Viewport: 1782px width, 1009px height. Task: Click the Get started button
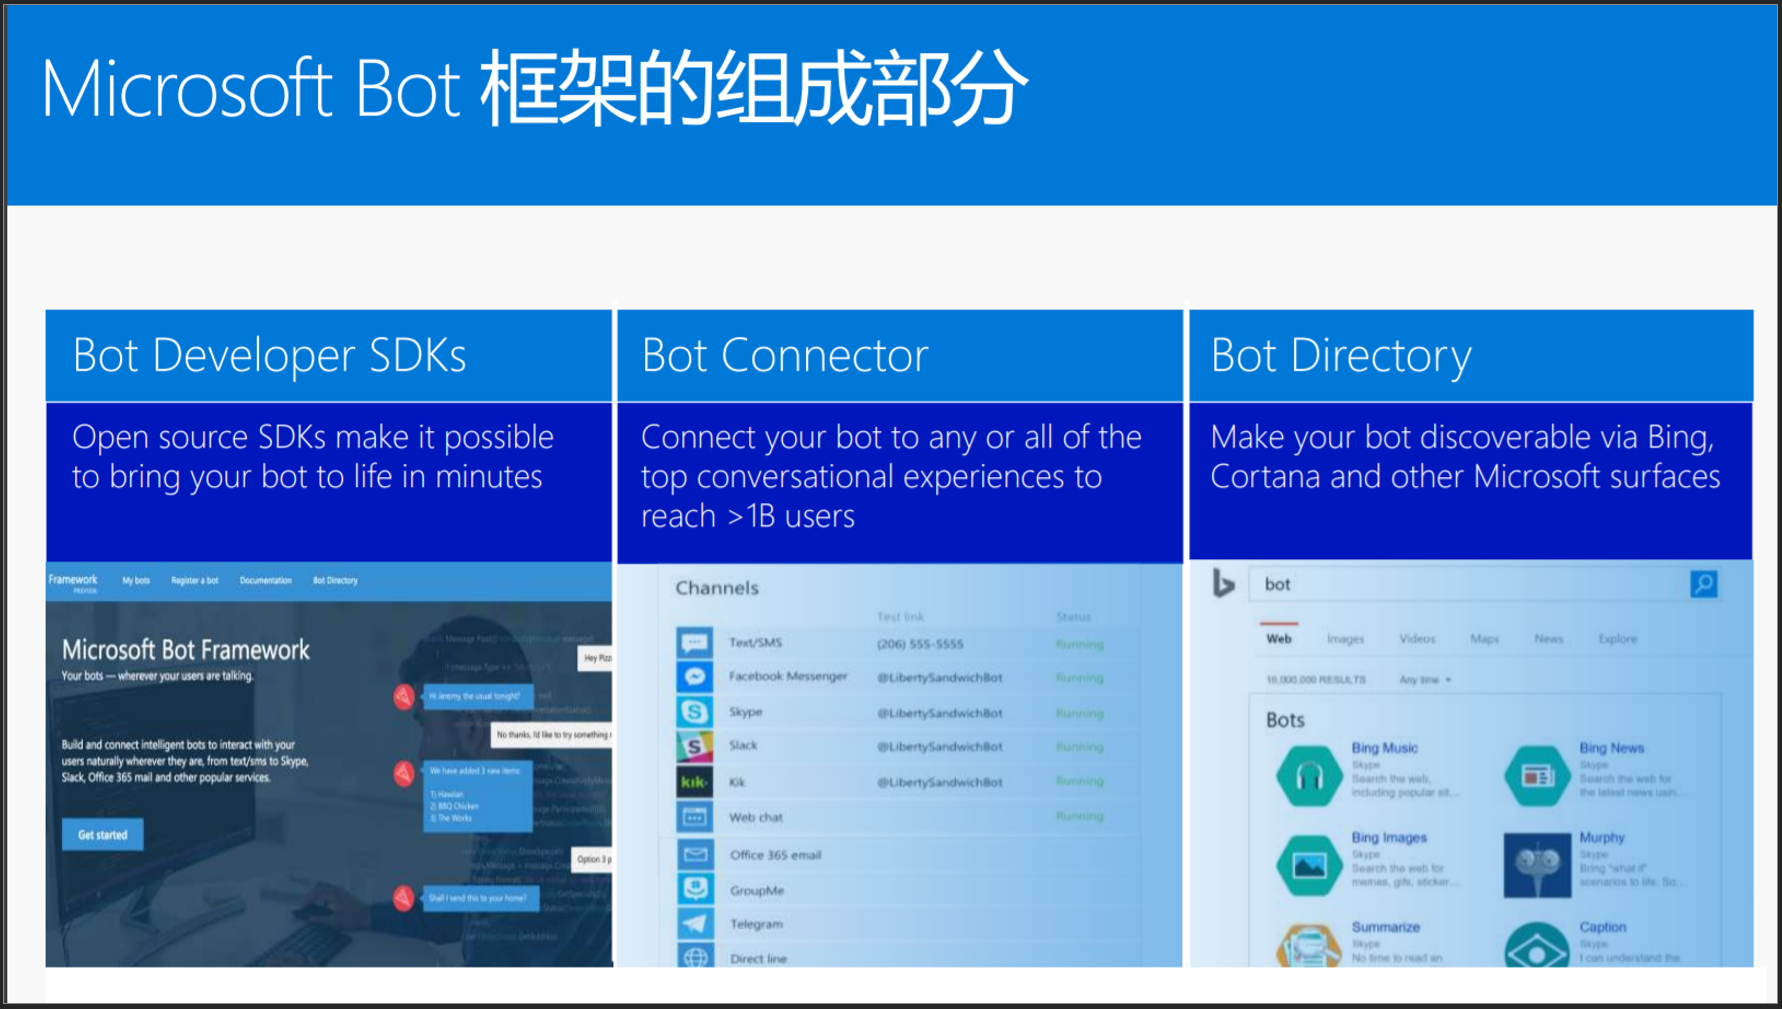pyautogui.click(x=101, y=833)
